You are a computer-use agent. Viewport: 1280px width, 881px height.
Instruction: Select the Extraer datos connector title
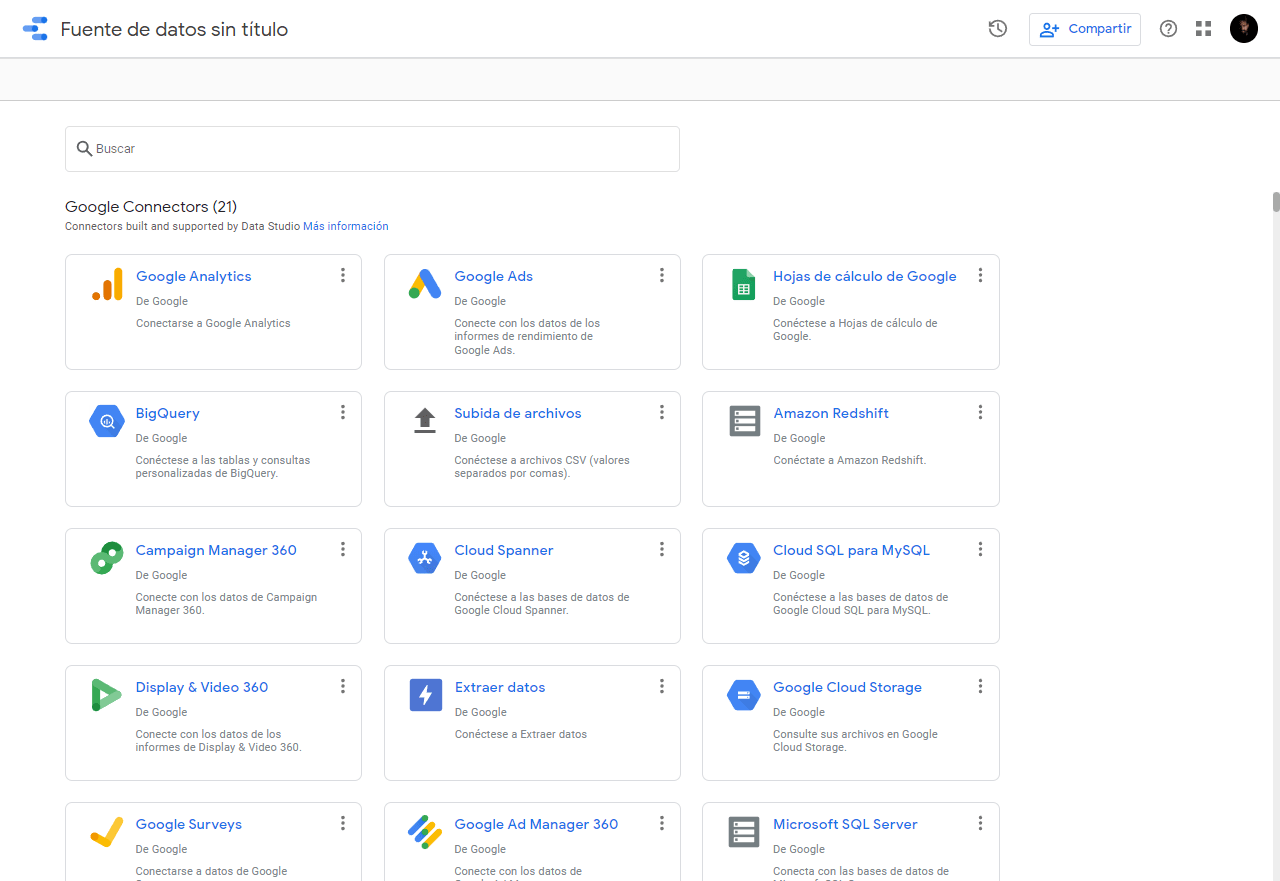point(500,687)
